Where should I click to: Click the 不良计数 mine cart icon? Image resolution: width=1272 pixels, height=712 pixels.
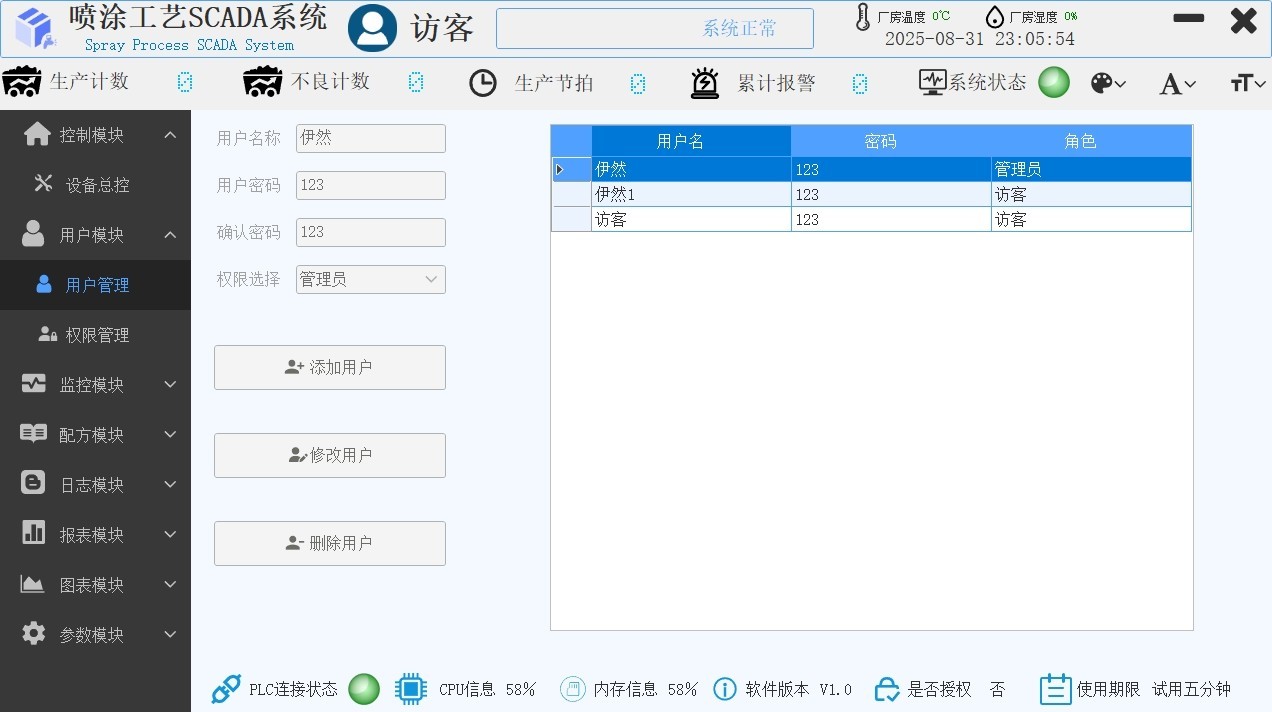point(263,83)
